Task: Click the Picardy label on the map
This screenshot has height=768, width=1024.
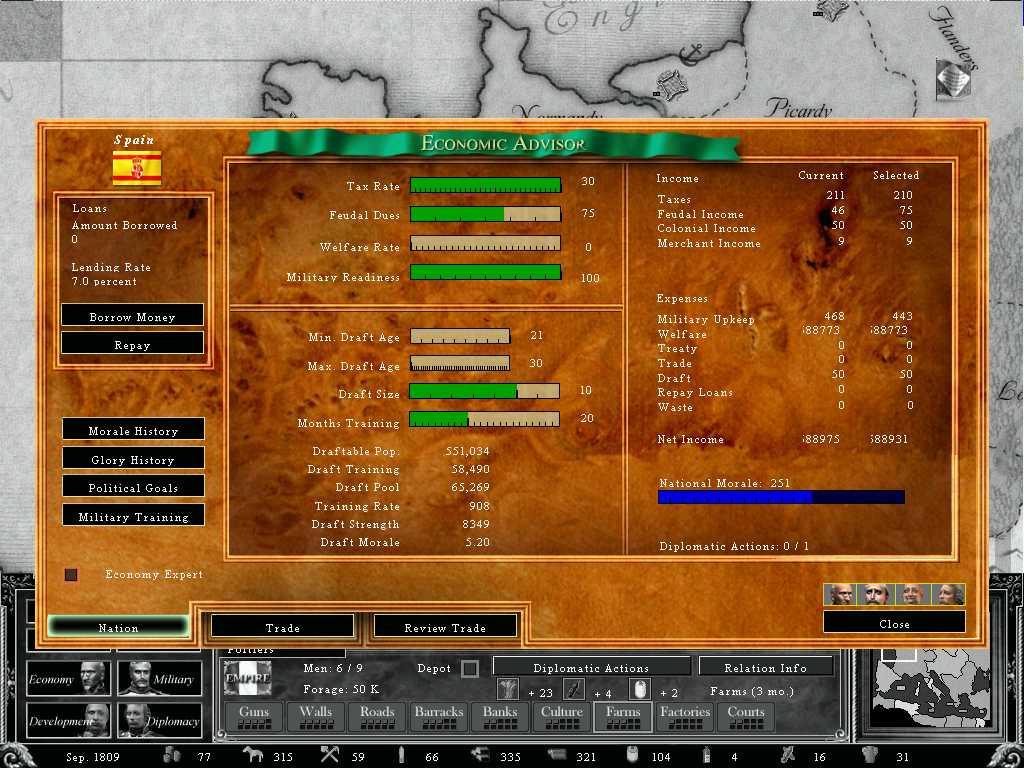Action: (798, 108)
